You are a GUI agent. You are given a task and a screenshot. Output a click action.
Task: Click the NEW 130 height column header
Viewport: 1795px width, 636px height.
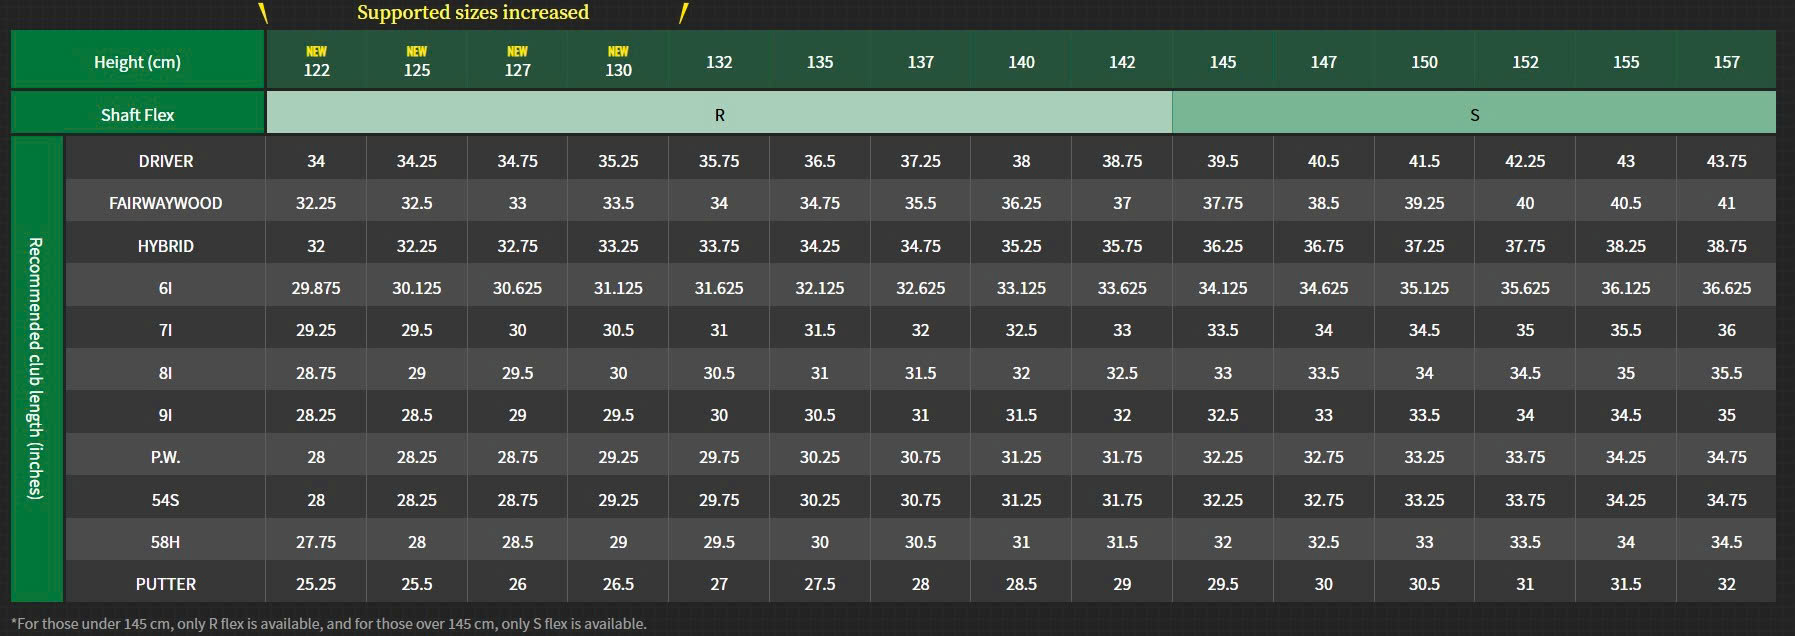tap(618, 62)
